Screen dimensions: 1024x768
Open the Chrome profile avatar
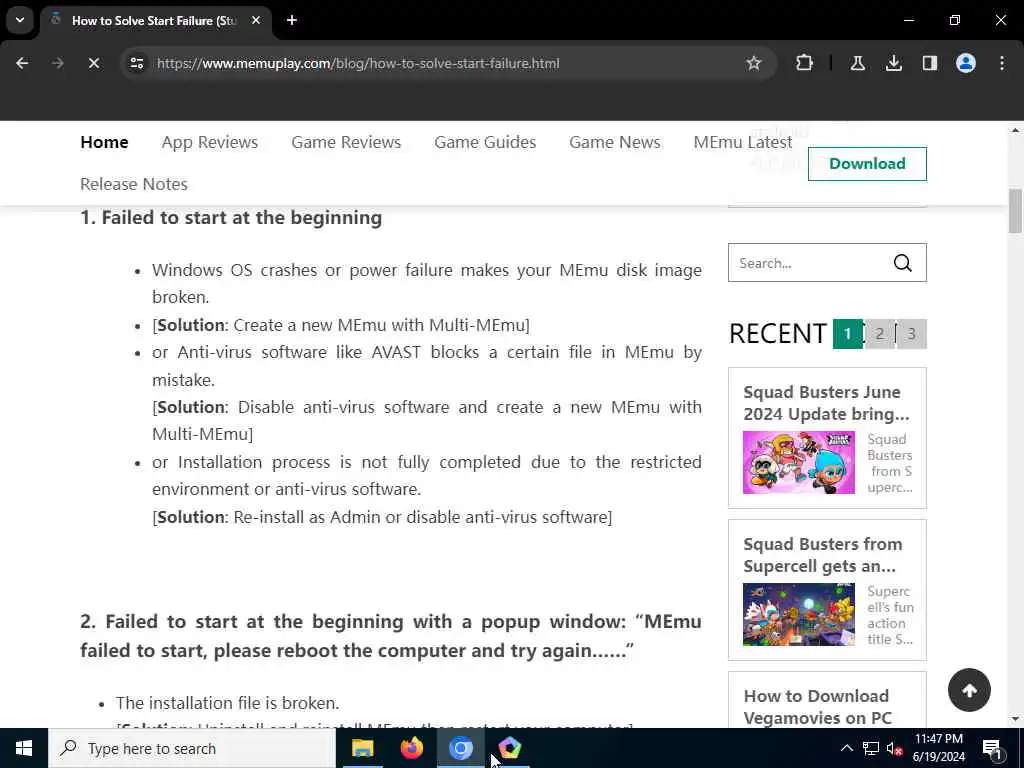[965, 63]
